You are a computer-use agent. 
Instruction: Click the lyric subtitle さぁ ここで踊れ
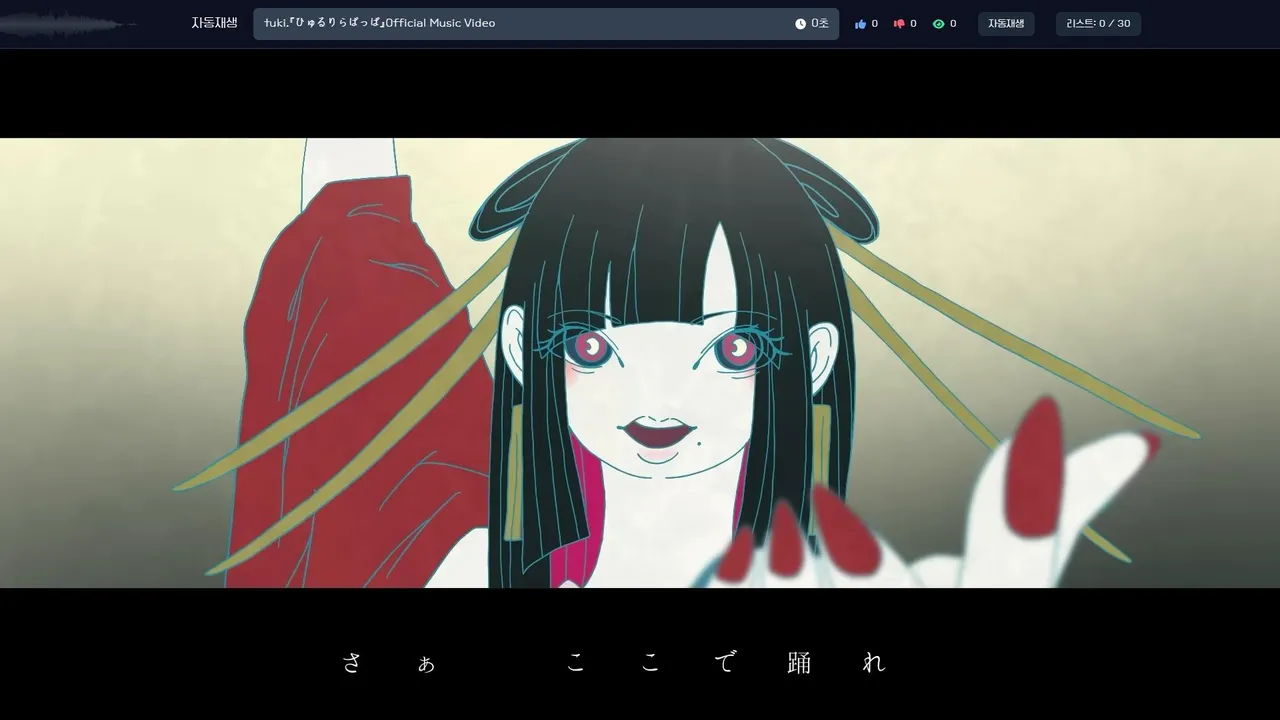point(614,662)
